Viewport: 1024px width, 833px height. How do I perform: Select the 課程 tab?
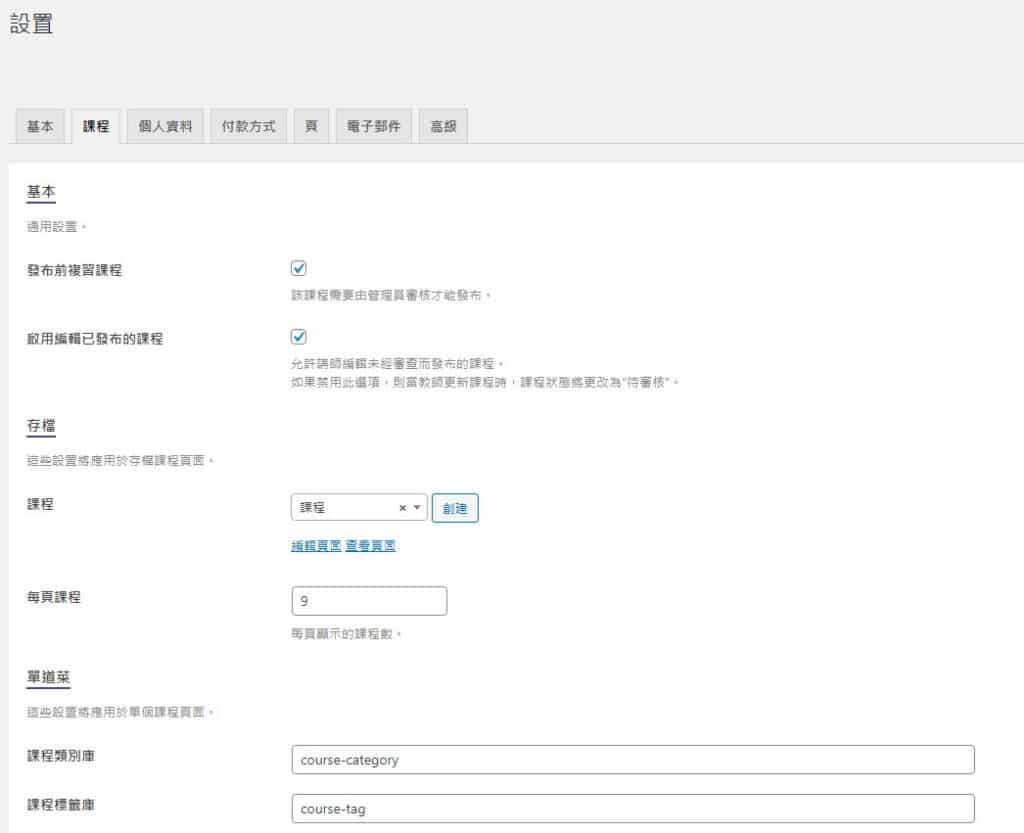96,127
